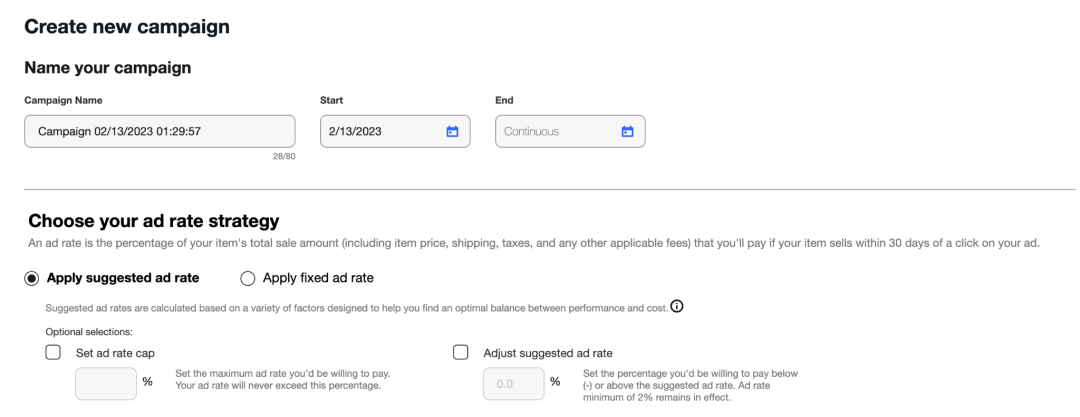Choose the Apply fixed ad rate option
Viewport: 1080px width, 417px height.
tap(247, 277)
